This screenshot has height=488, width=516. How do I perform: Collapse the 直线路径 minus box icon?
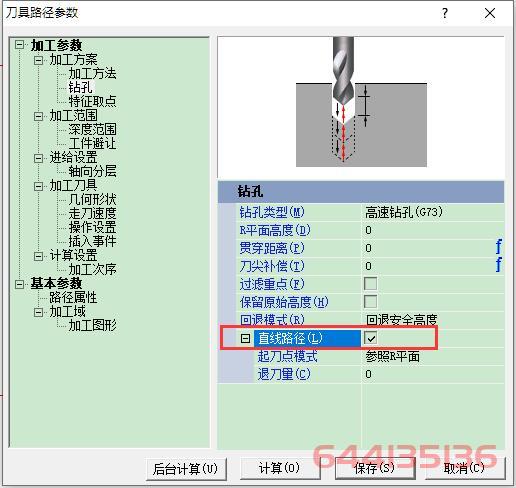[245, 339]
